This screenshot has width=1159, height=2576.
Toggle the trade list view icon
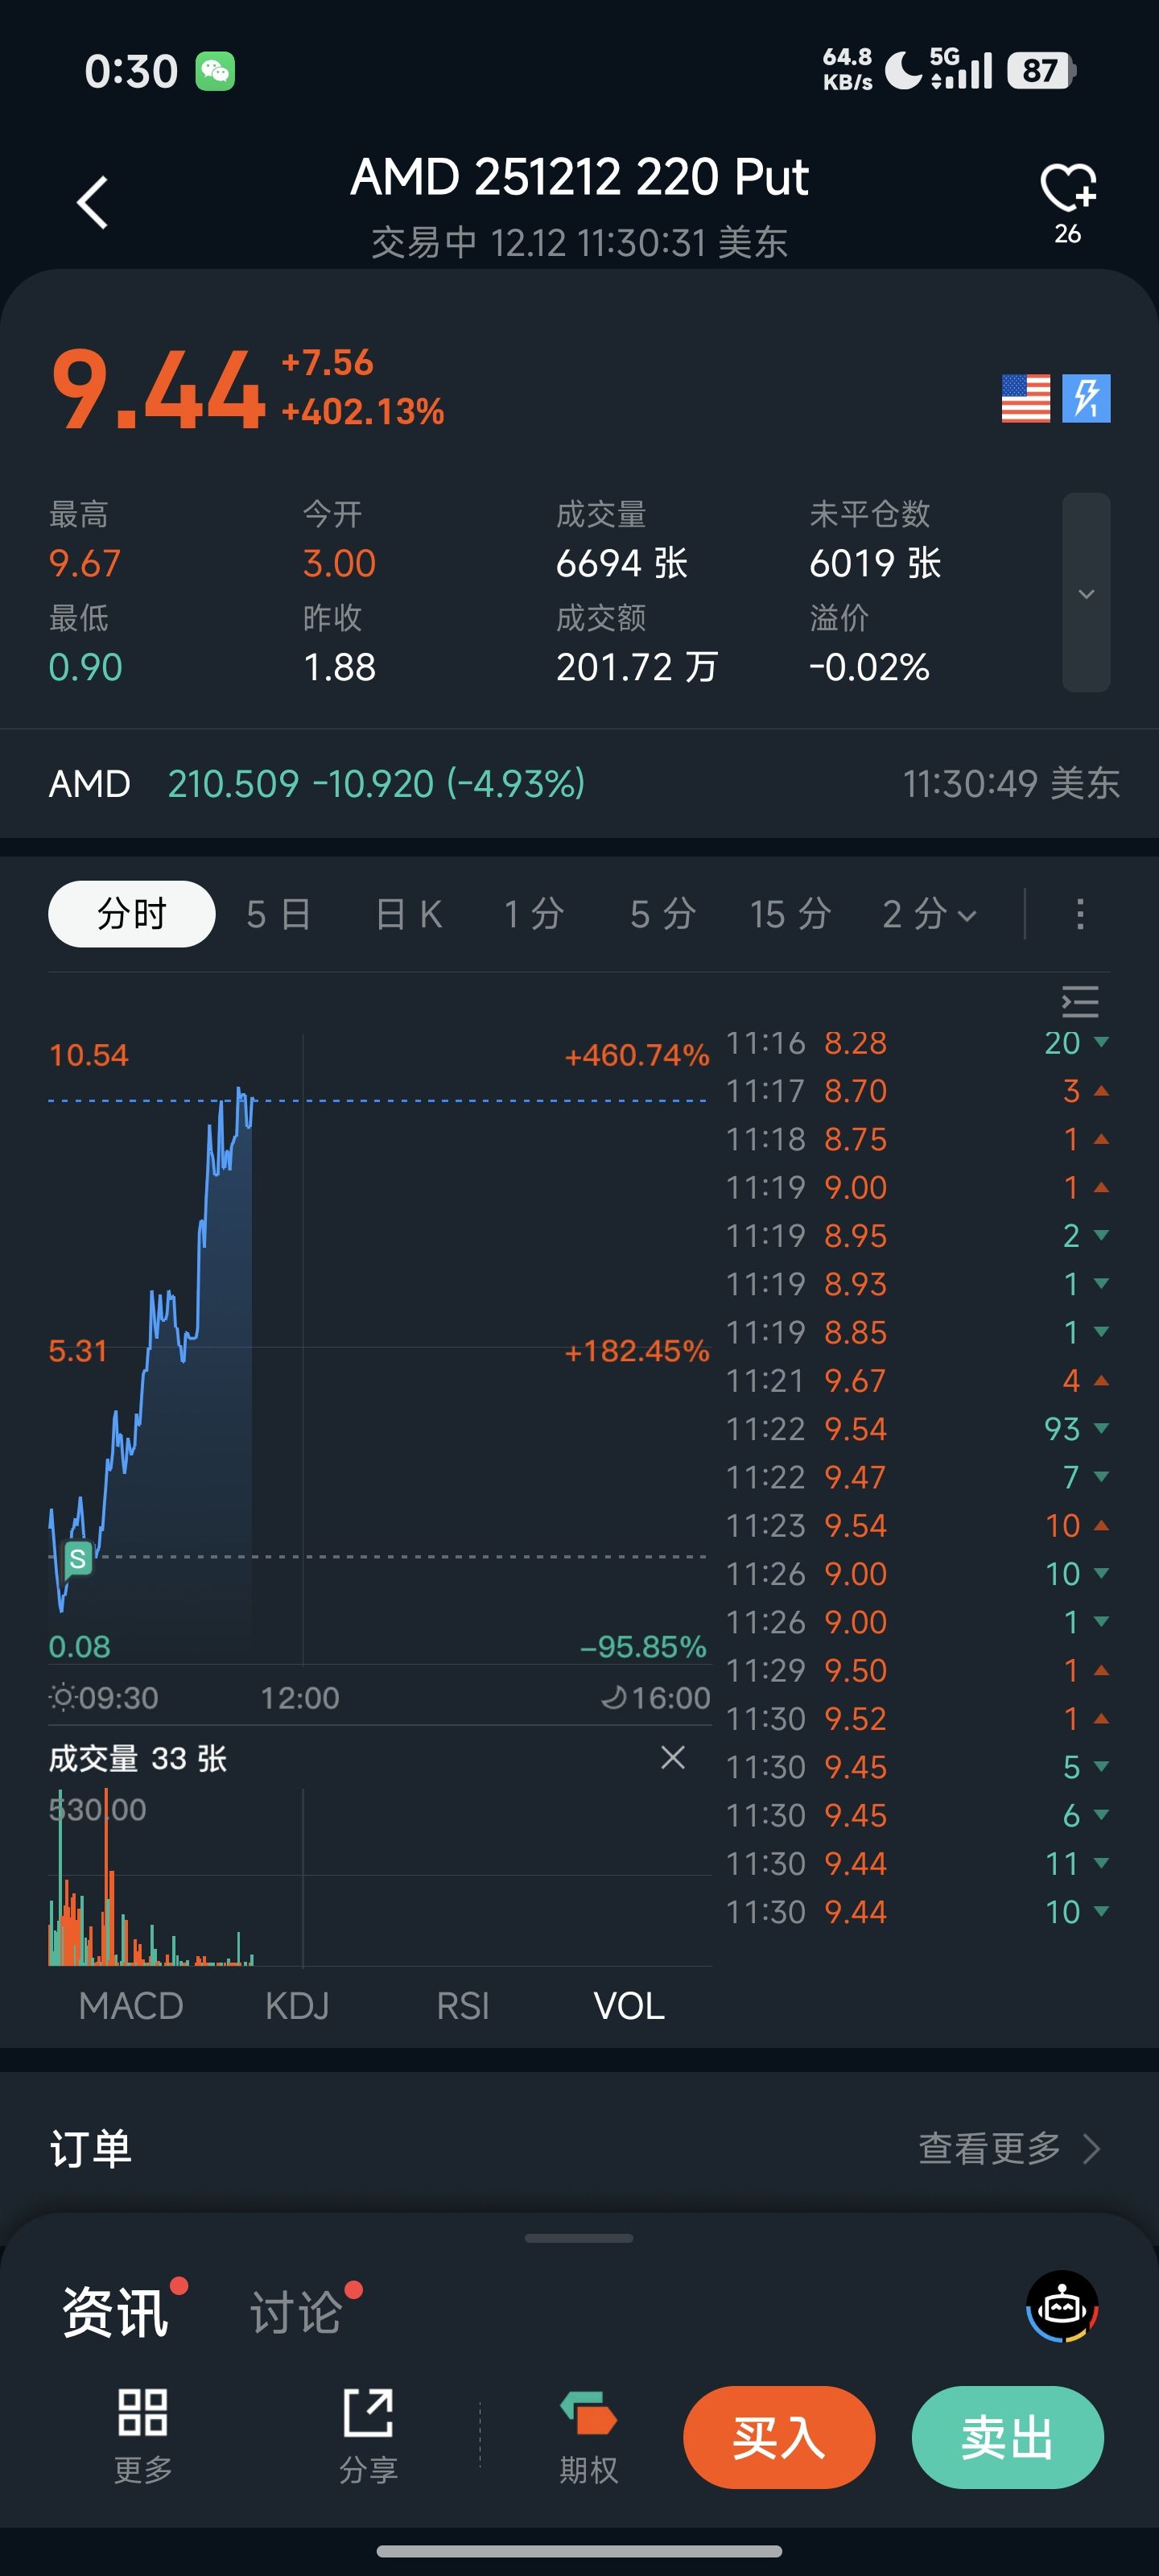tap(1080, 1001)
